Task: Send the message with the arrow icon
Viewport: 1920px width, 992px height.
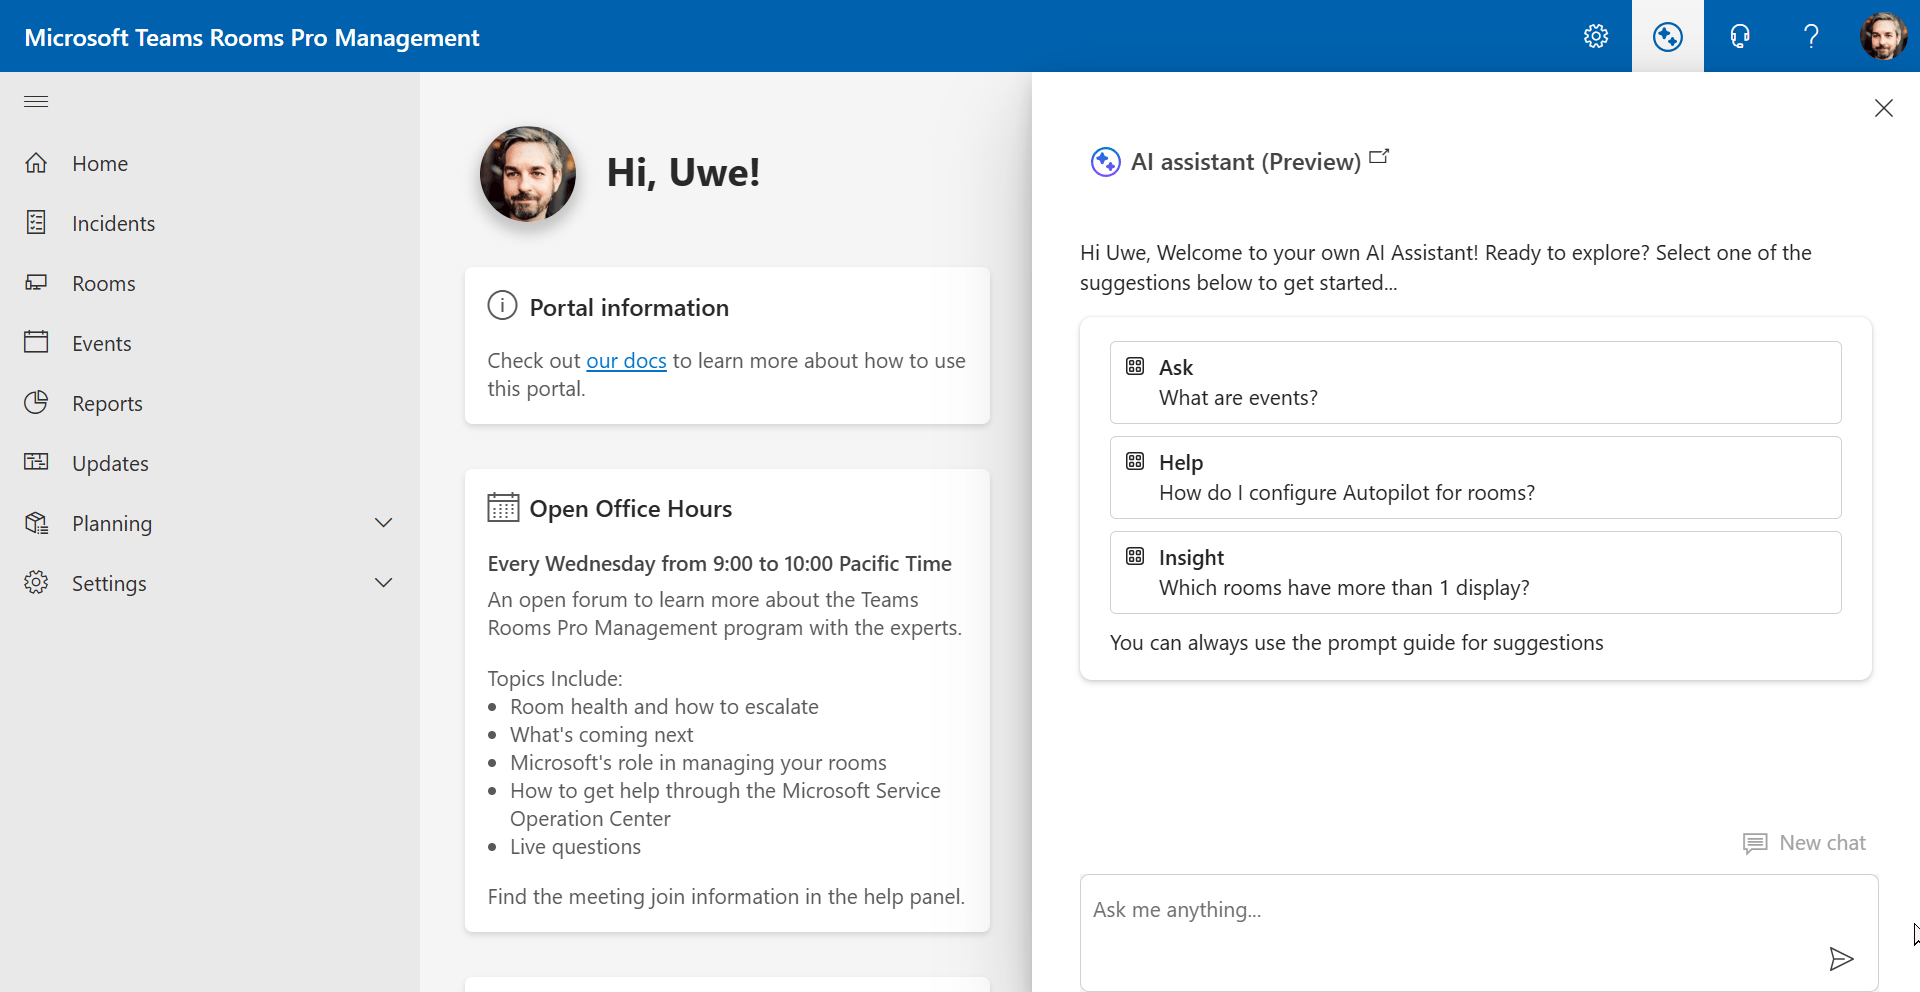Action: 1841,959
